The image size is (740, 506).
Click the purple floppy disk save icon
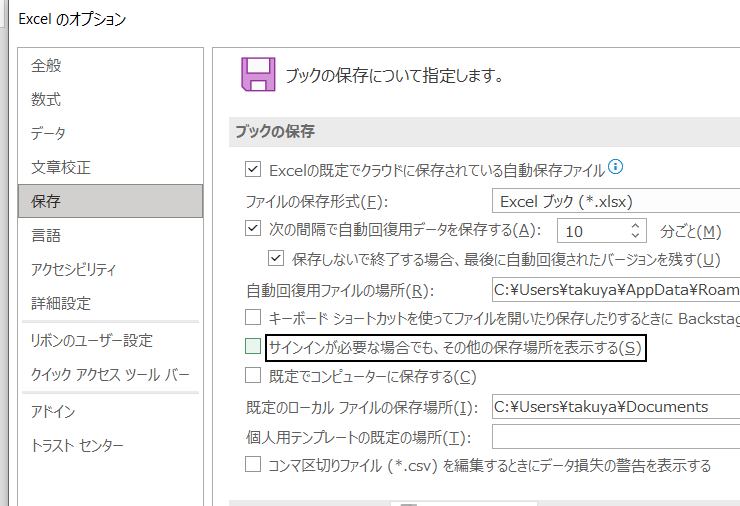coord(258,75)
